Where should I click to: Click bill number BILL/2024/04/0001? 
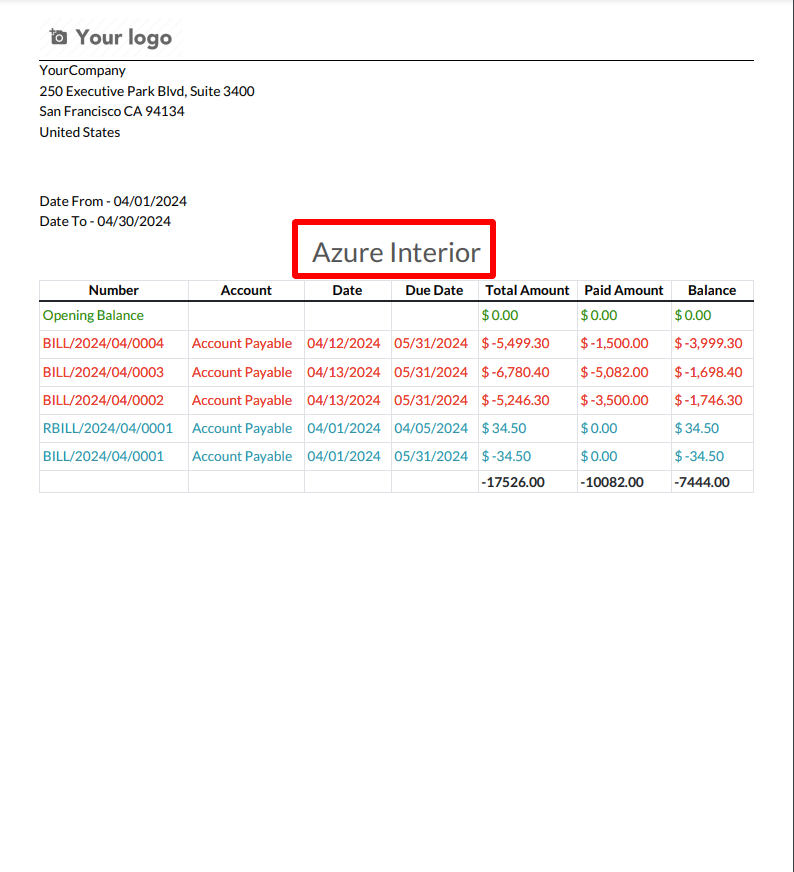click(x=103, y=457)
